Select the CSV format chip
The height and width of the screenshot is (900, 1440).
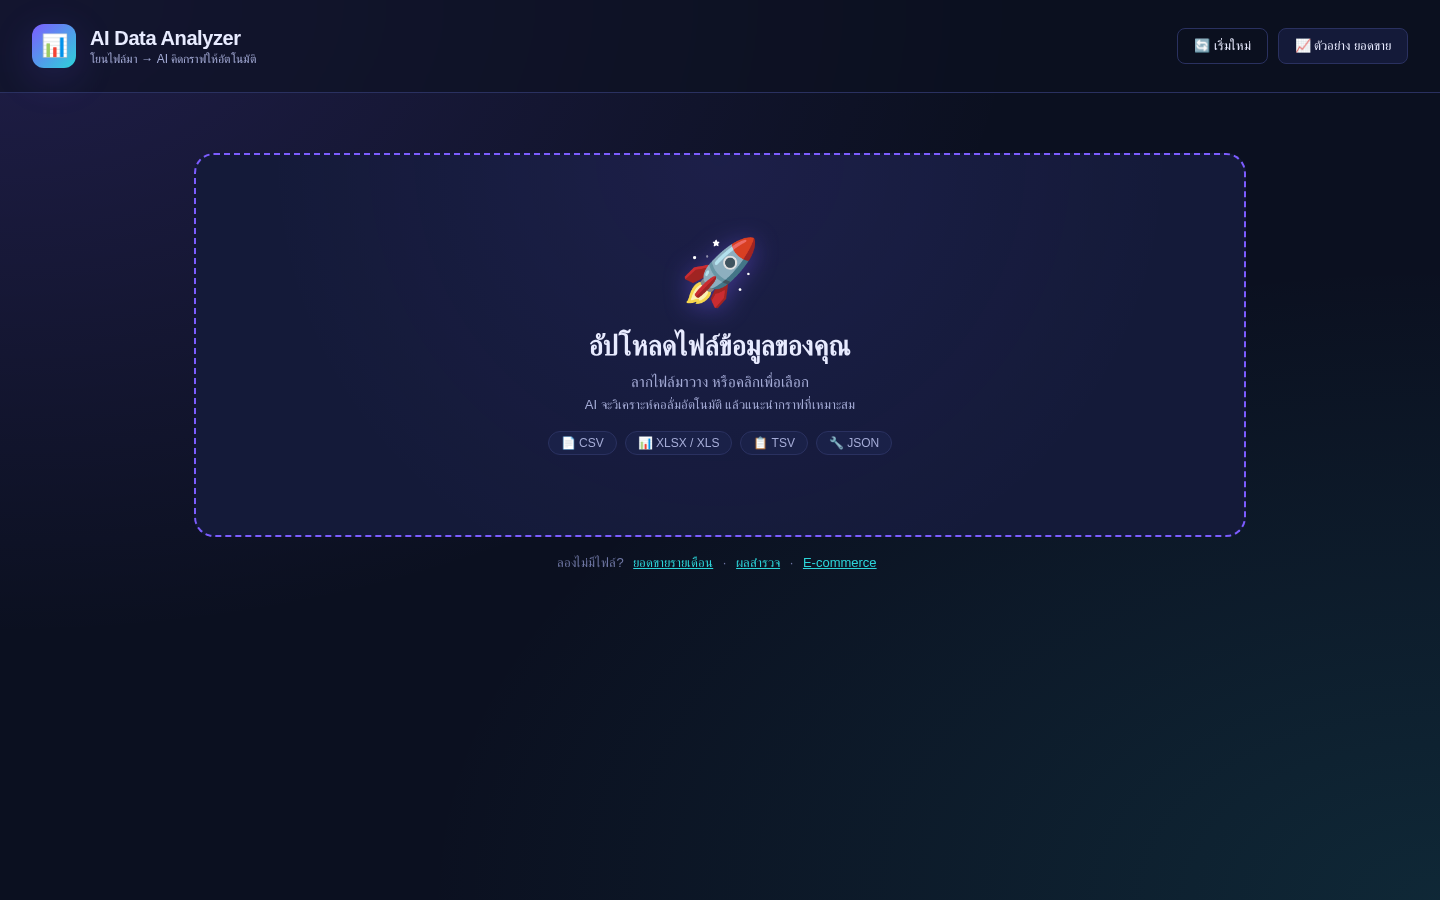click(x=582, y=443)
